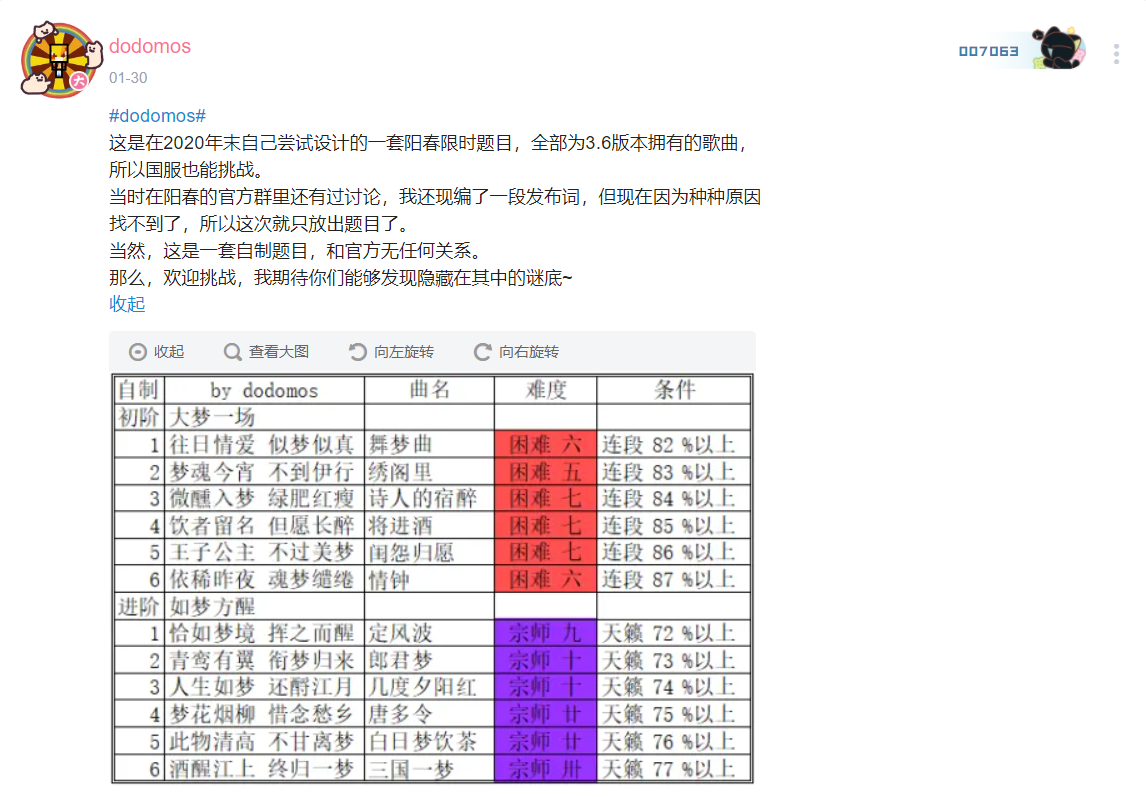Click the 舞梦曲 song name cell
Viewport: 1146px width, 797px height.
[x=429, y=444]
